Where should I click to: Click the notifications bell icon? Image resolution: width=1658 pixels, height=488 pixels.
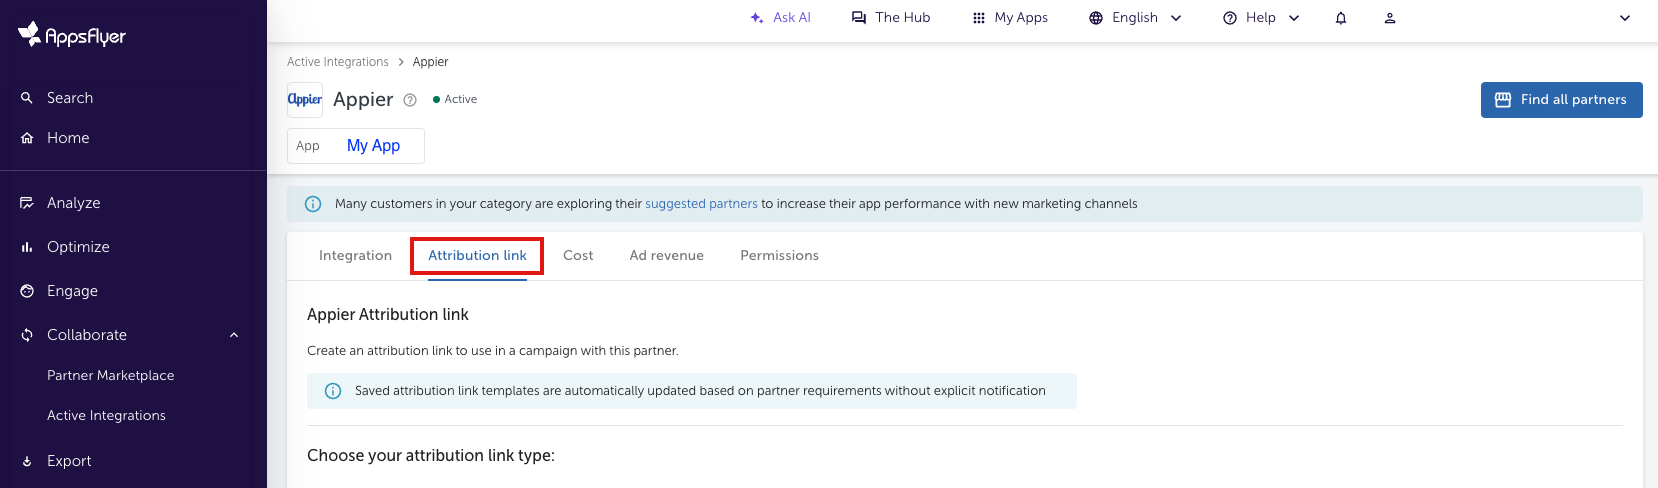pyautogui.click(x=1341, y=18)
